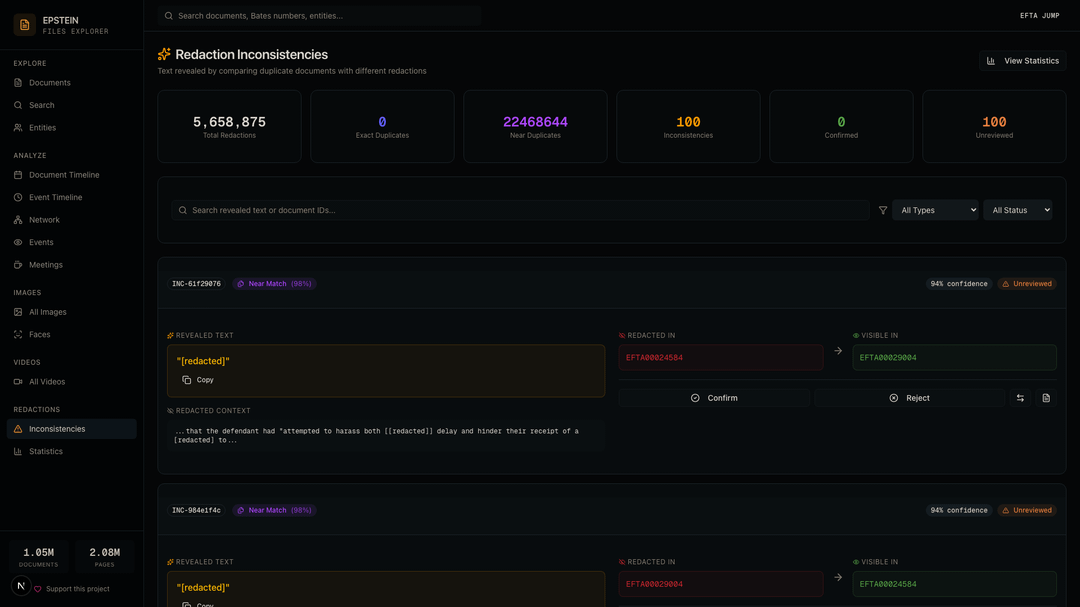Screen dimensions: 1080x607
Task: Click the filter funnel icon
Action: [883, 210]
